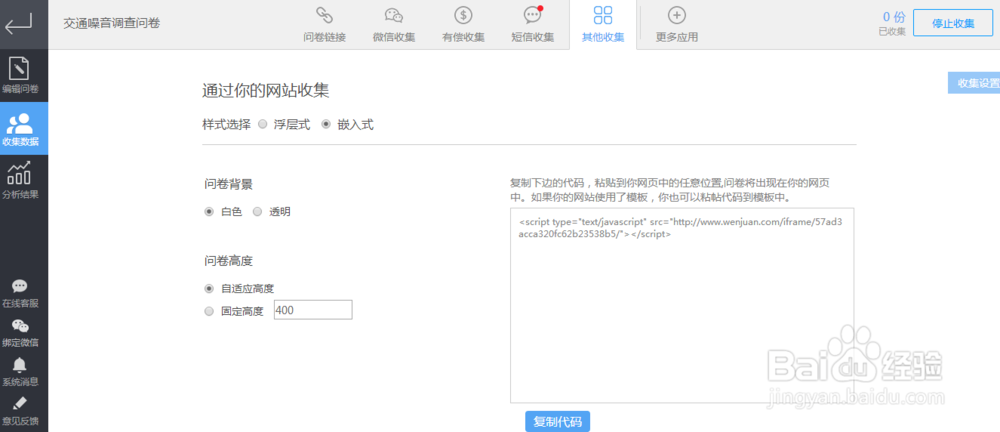1000x432 pixels.
Task: Click the 绑定微信 WeChat icon
Action: click(20, 325)
